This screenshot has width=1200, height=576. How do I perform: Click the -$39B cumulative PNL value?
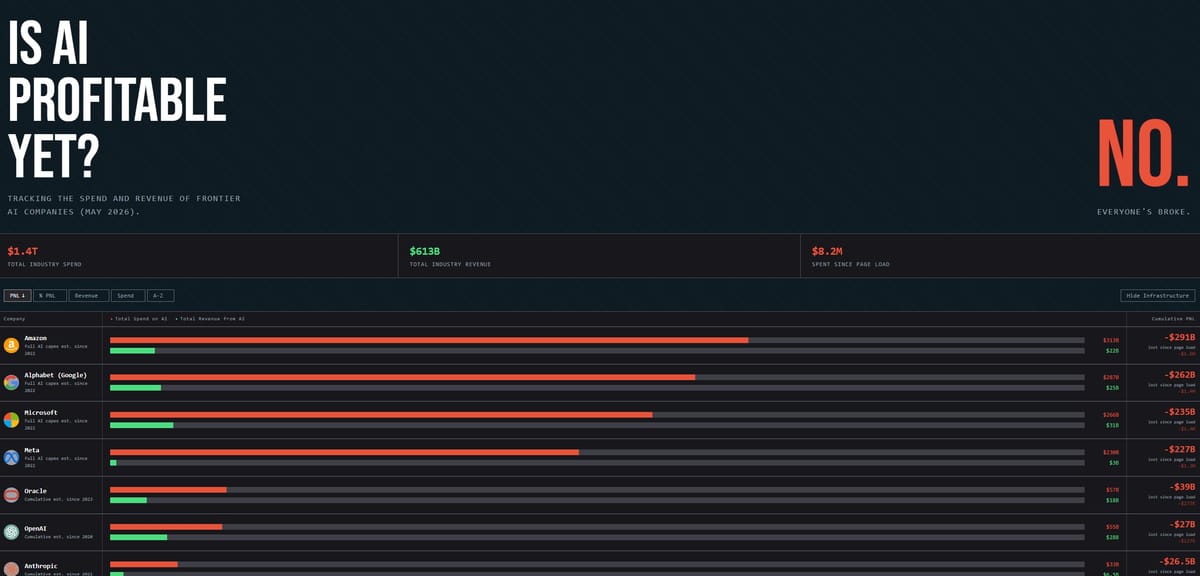pos(1183,487)
